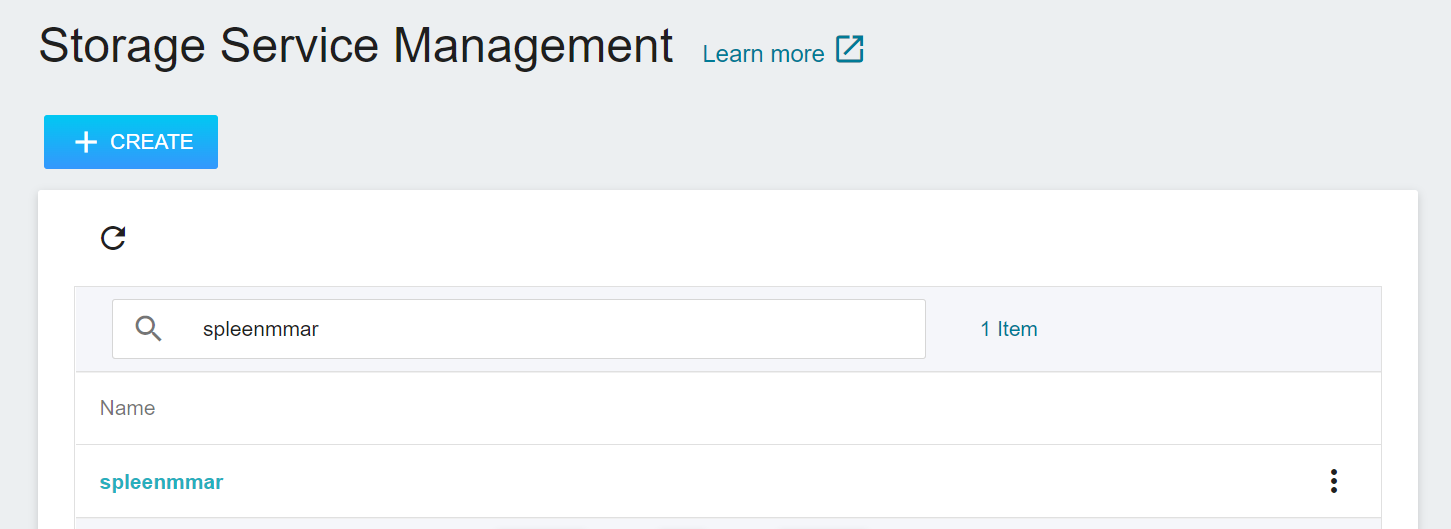Click the '1 Item' count label

1008,329
